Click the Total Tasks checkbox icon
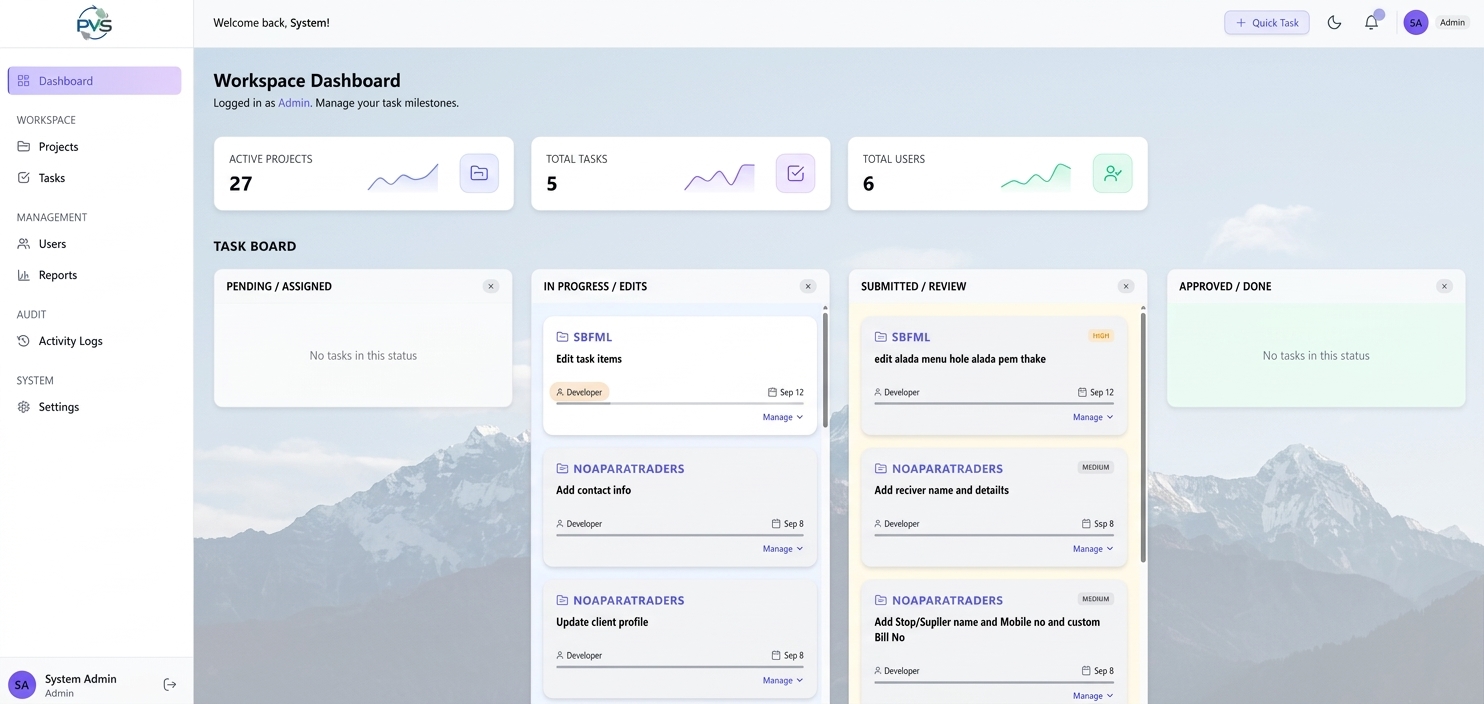The height and width of the screenshot is (704, 1484). pyautogui.click(x=796, y=174)
